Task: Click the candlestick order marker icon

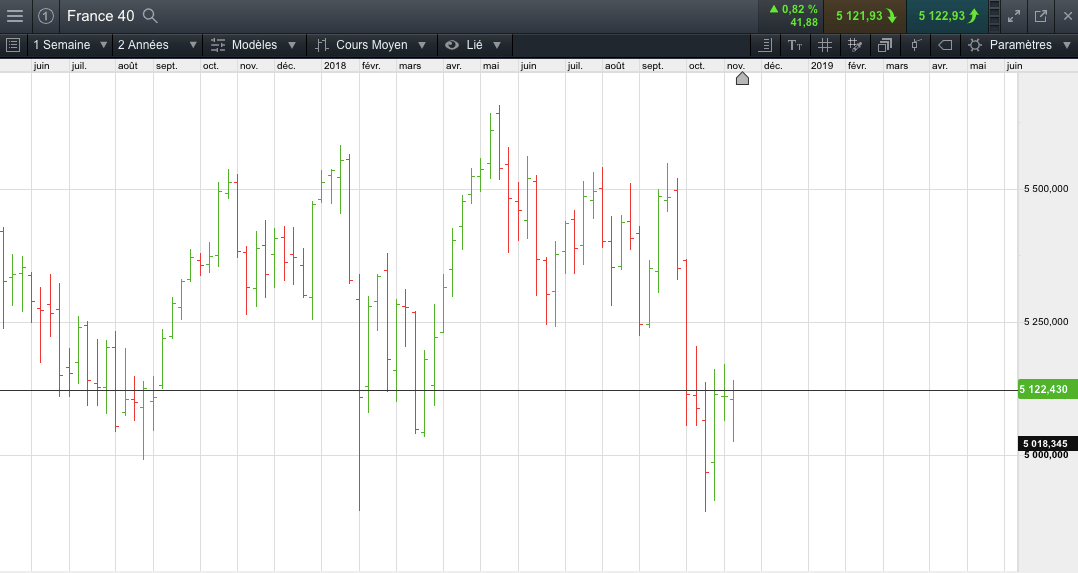Action: (915, 45)
